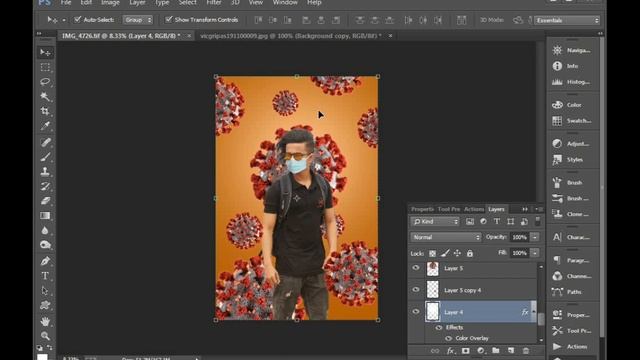This screenshot has height=360, width=640.
Task: Open the layer filter Kind dropdown
Action: pos(435,222)
